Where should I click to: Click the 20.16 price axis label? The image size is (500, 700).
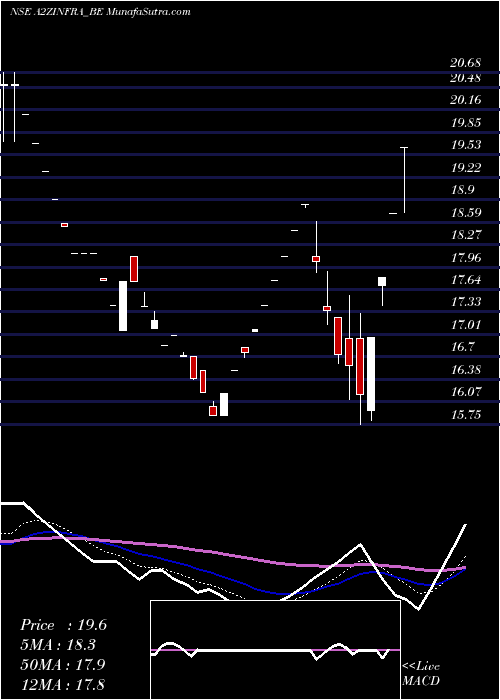tap(465, 100)
